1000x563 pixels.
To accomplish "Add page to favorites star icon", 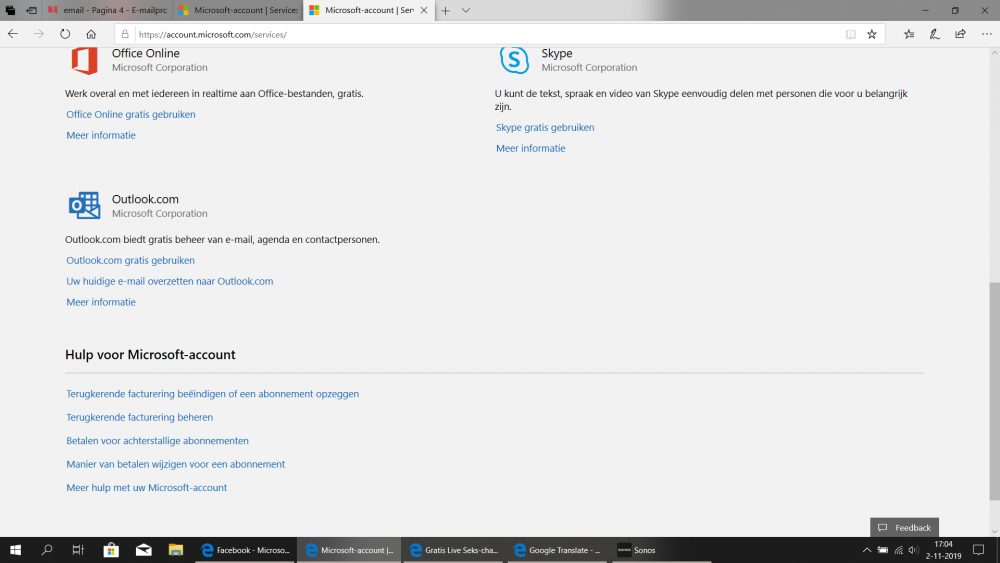I will point(872,34).
